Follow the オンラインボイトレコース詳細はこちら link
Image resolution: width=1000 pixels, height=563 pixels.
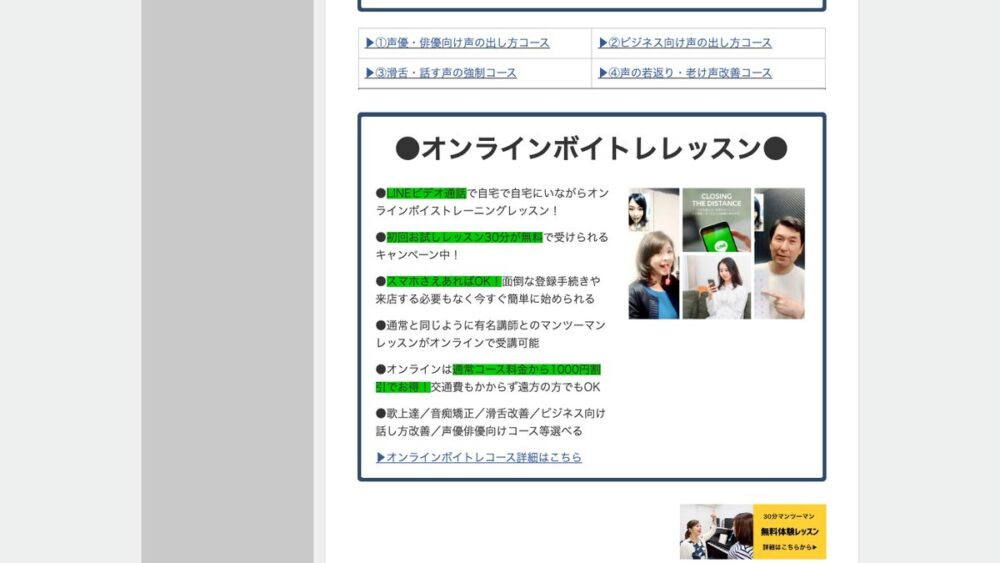click(478, 457)
